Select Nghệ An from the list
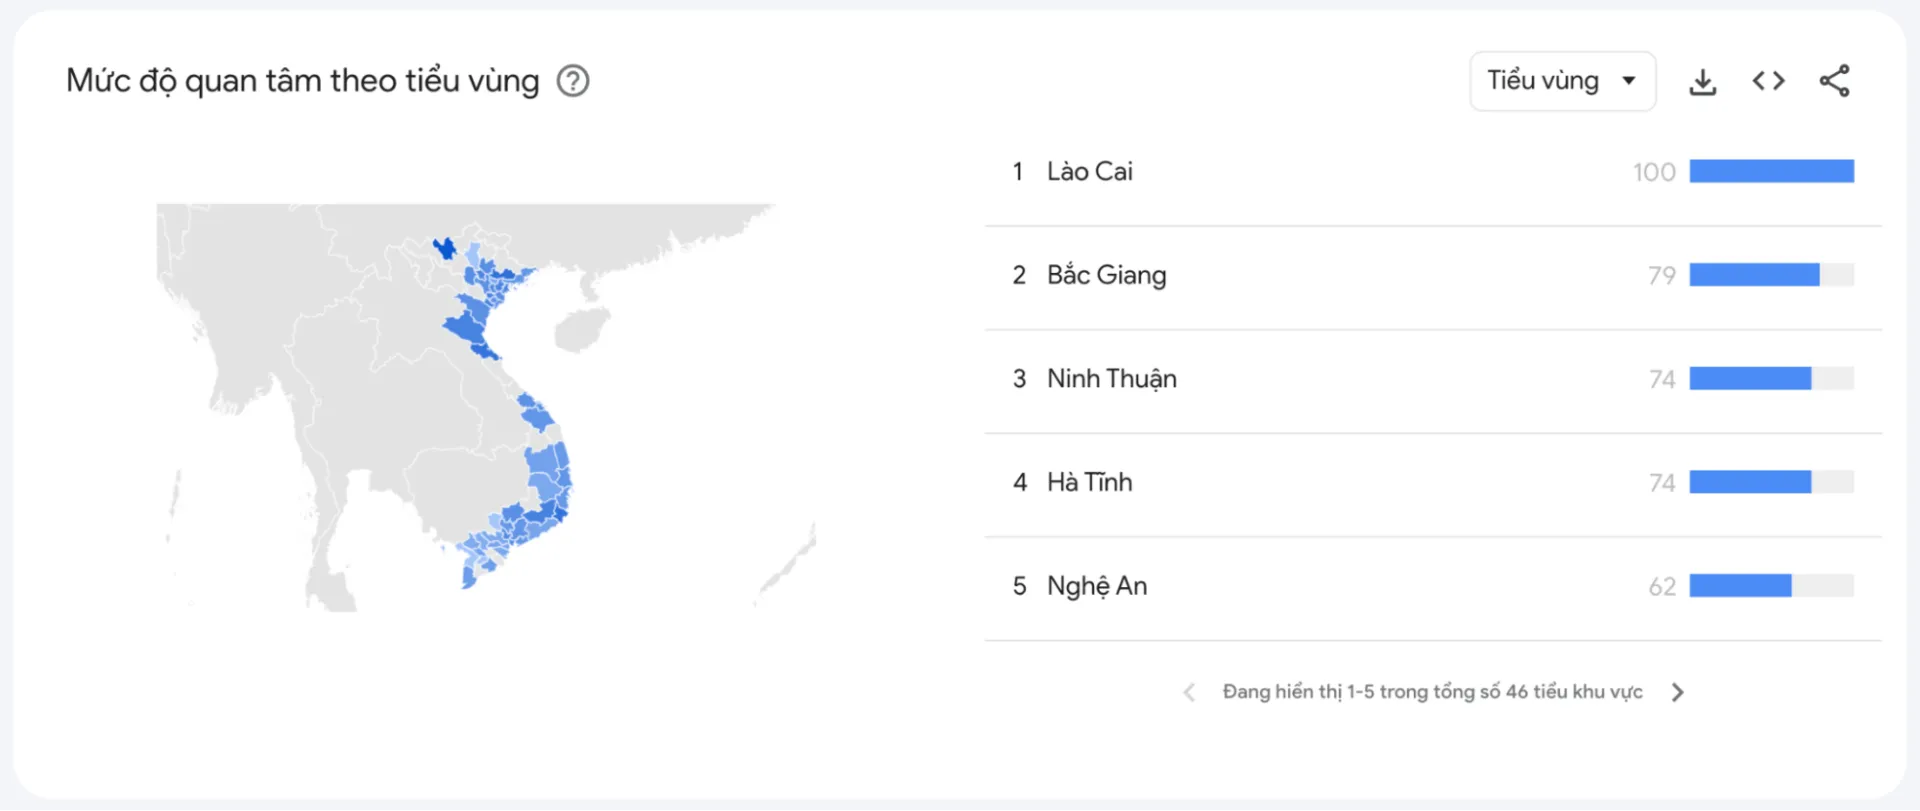 coord(1096,586)
